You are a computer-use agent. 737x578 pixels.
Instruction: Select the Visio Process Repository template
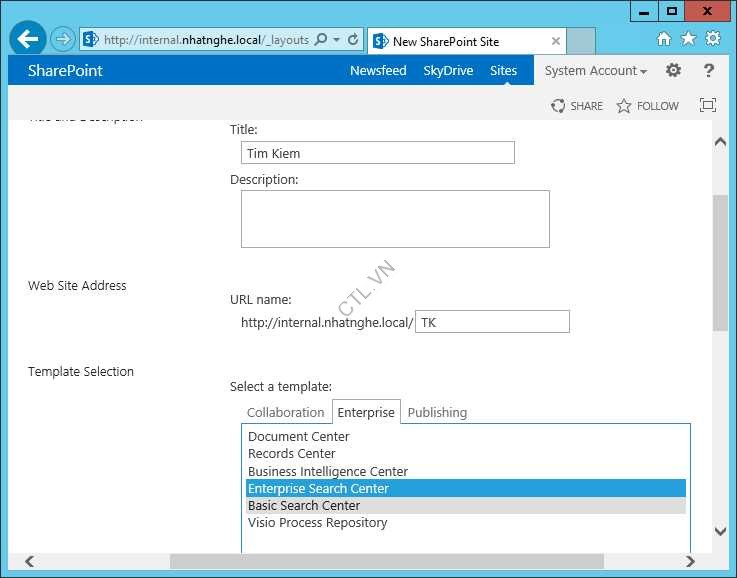(466, 523)
